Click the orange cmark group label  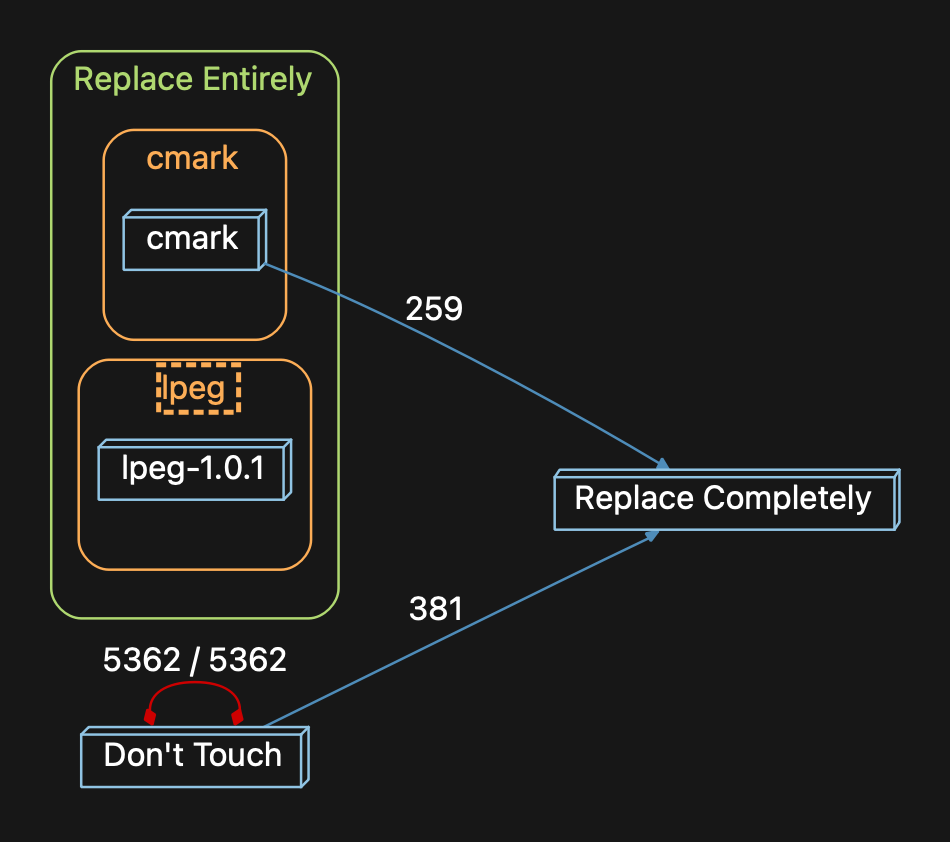point(192,157)
